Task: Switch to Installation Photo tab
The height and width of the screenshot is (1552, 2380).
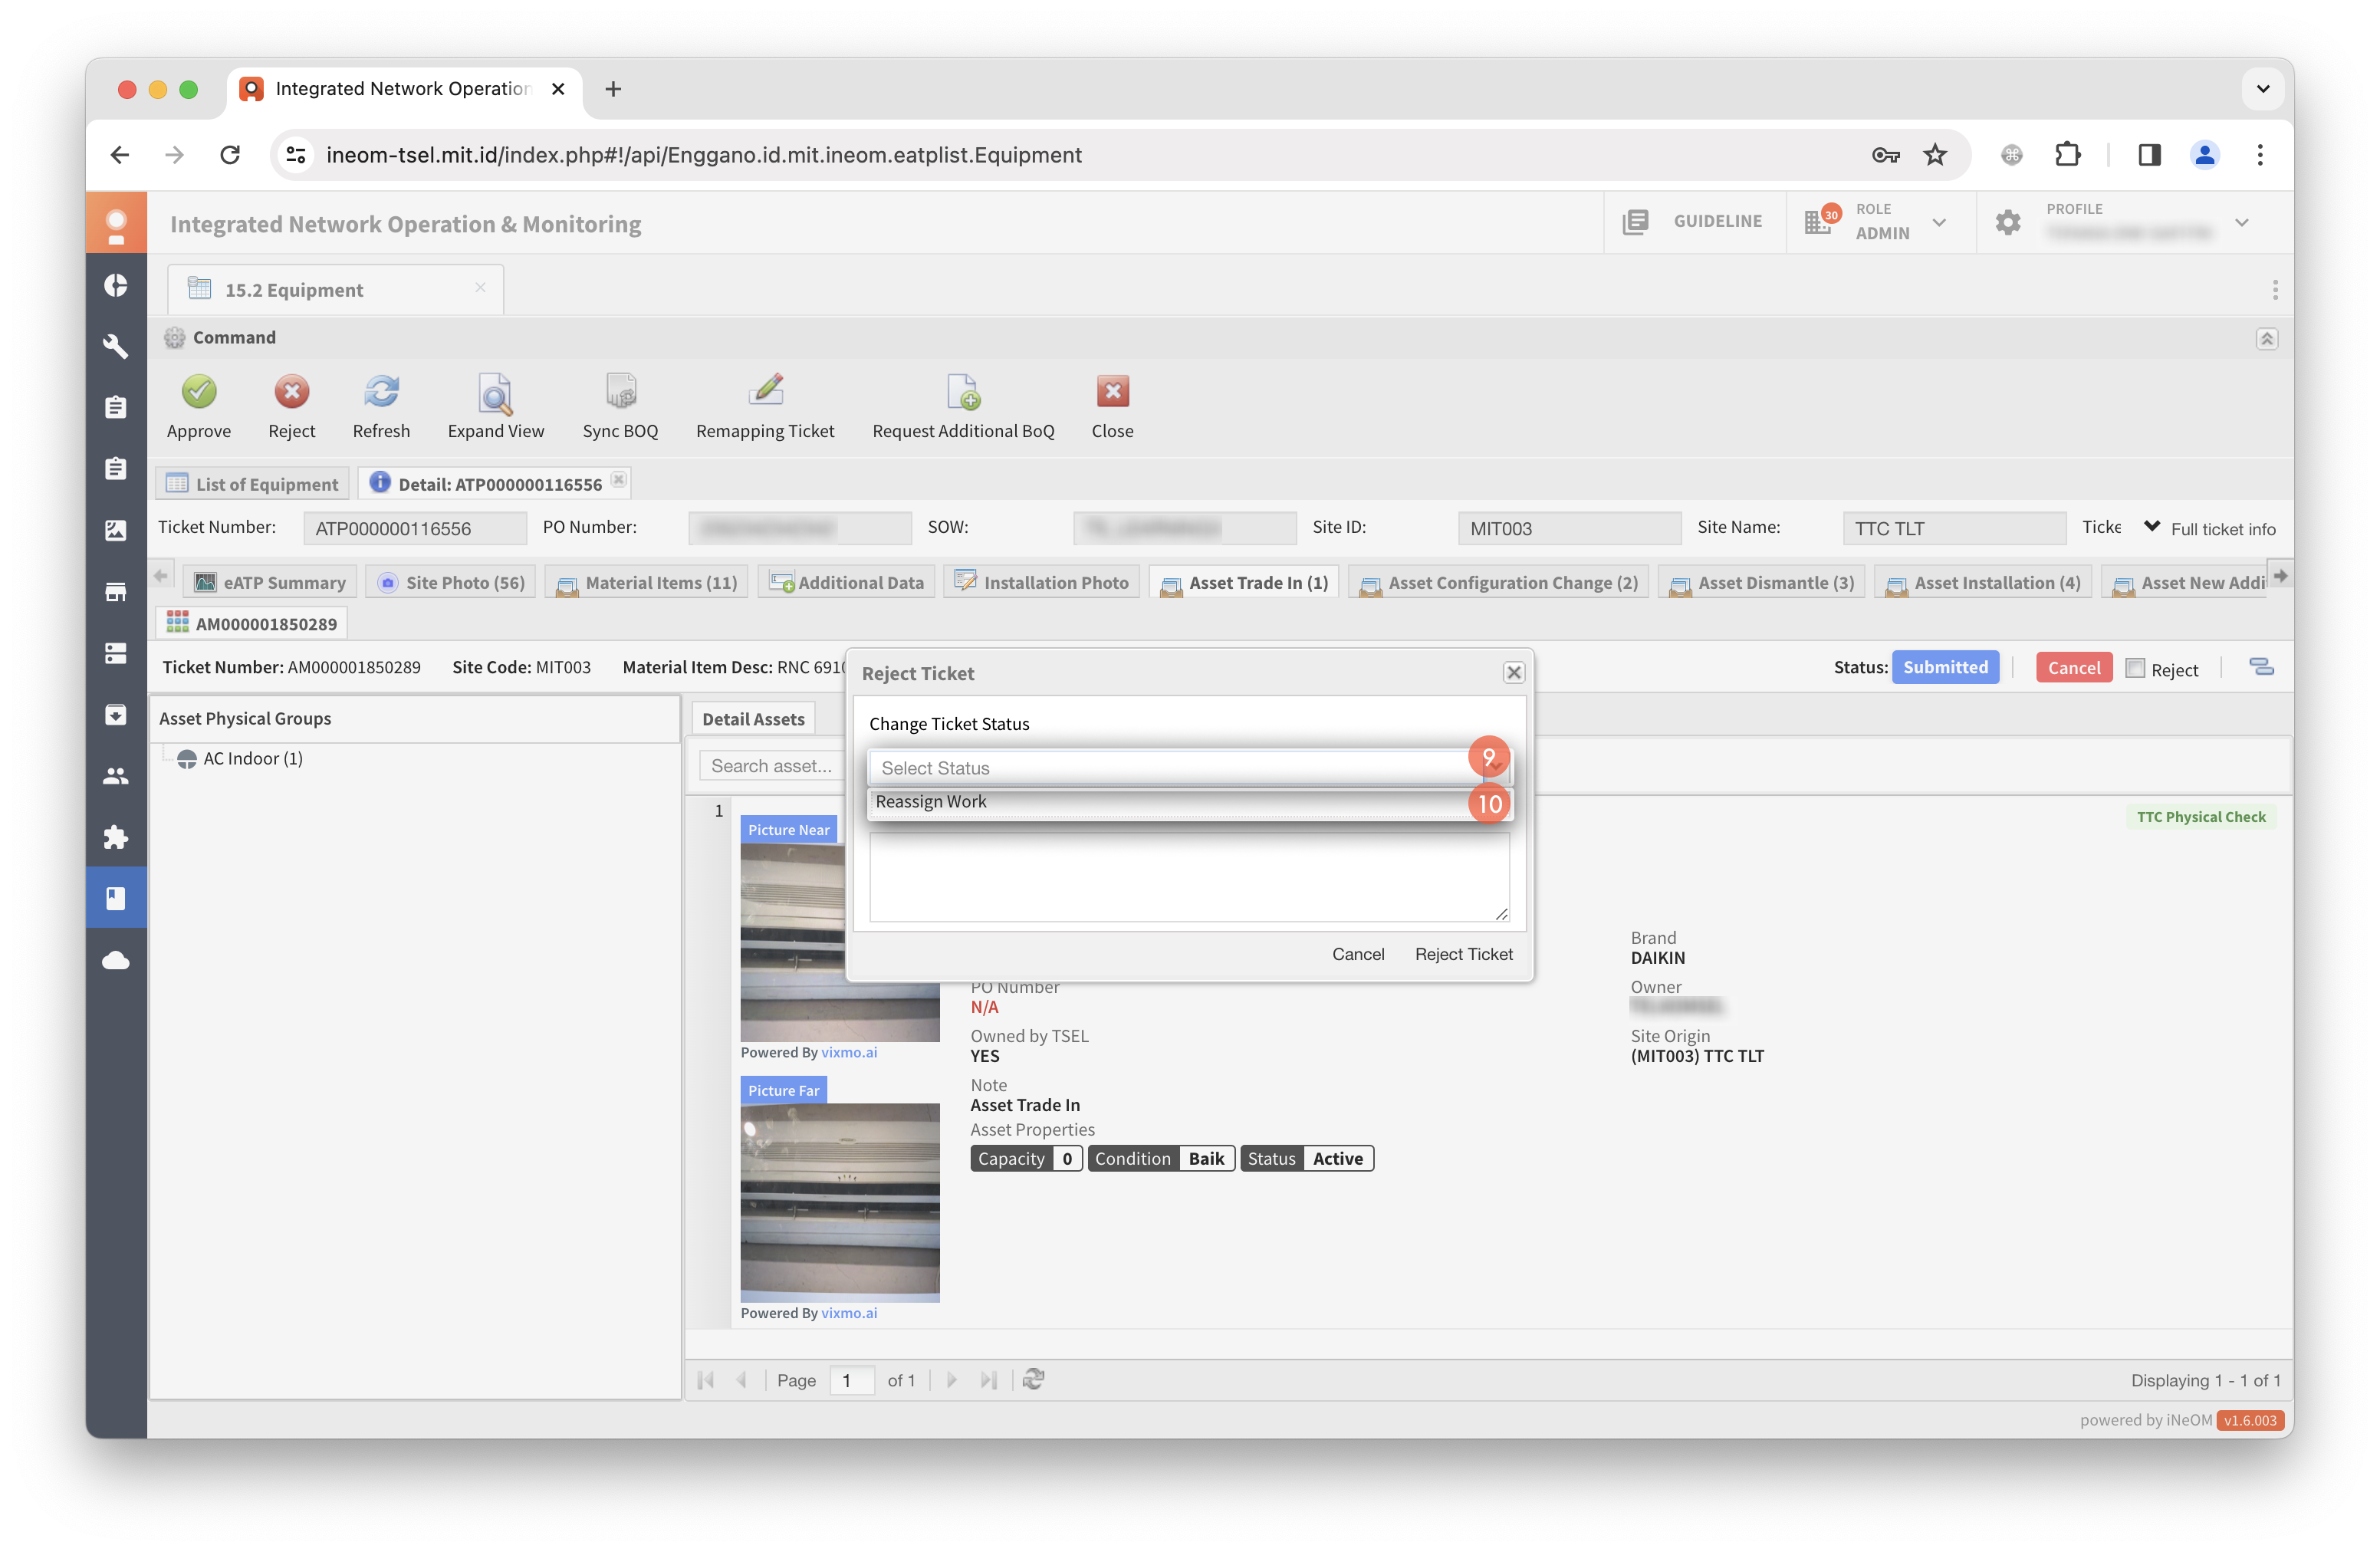Action: 1042,582
